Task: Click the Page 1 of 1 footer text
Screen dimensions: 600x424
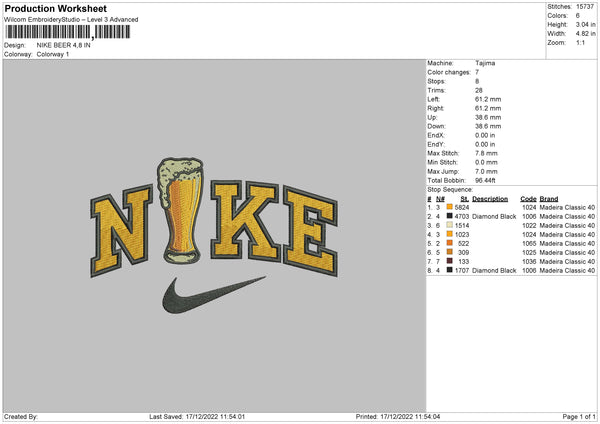Action: tap(572, 417)
